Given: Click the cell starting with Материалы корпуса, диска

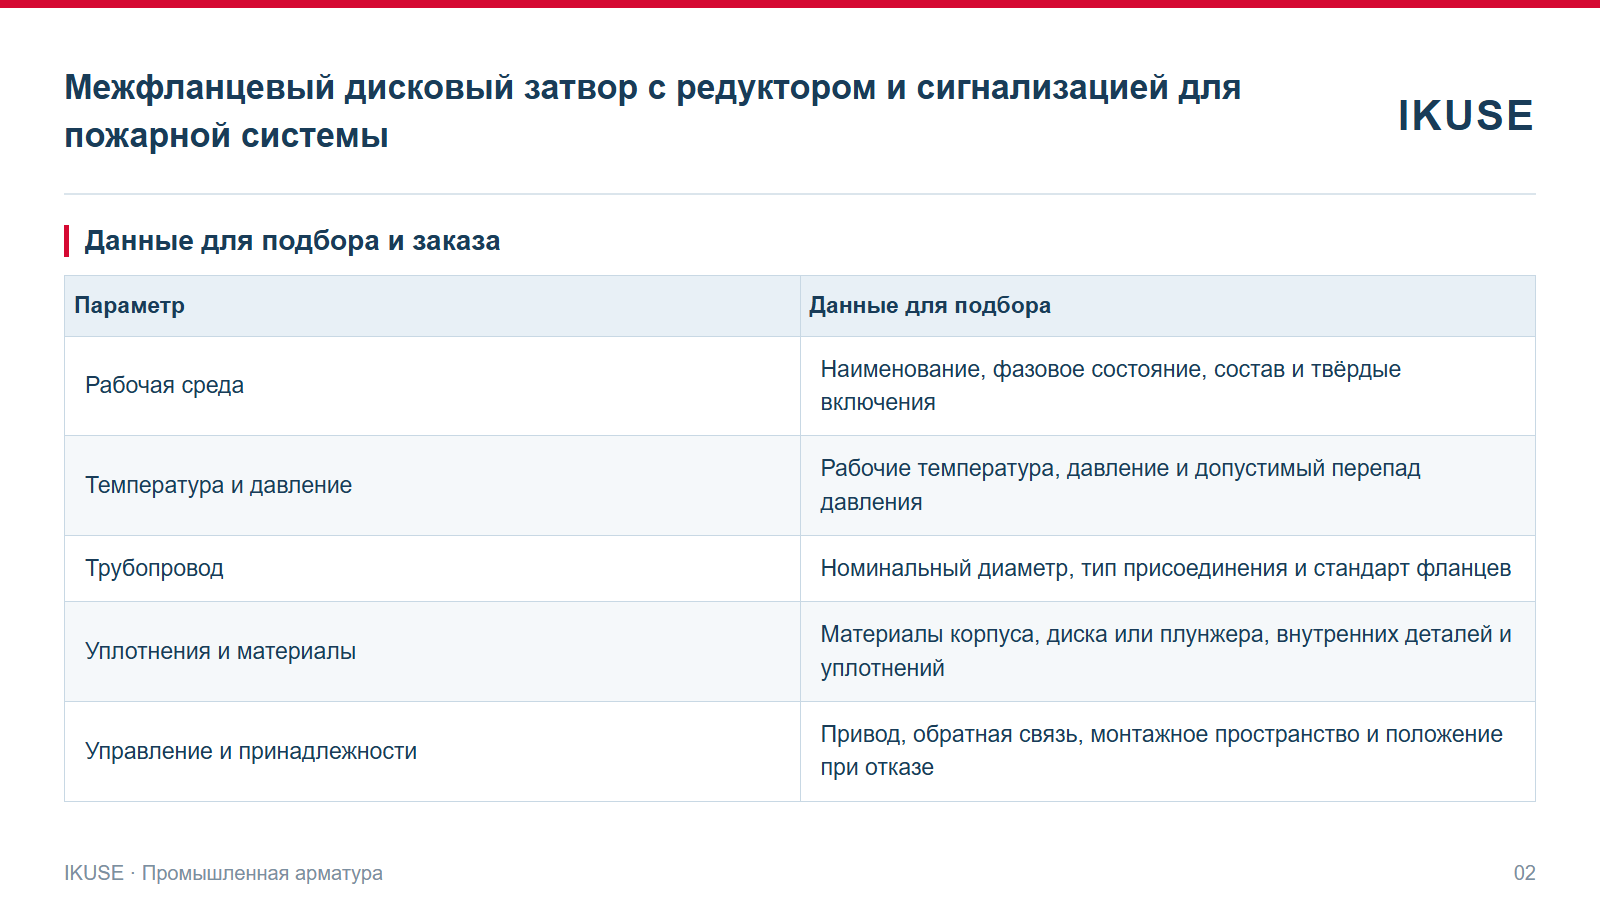Looking at the screenshot, I should tap(1168, 652).
